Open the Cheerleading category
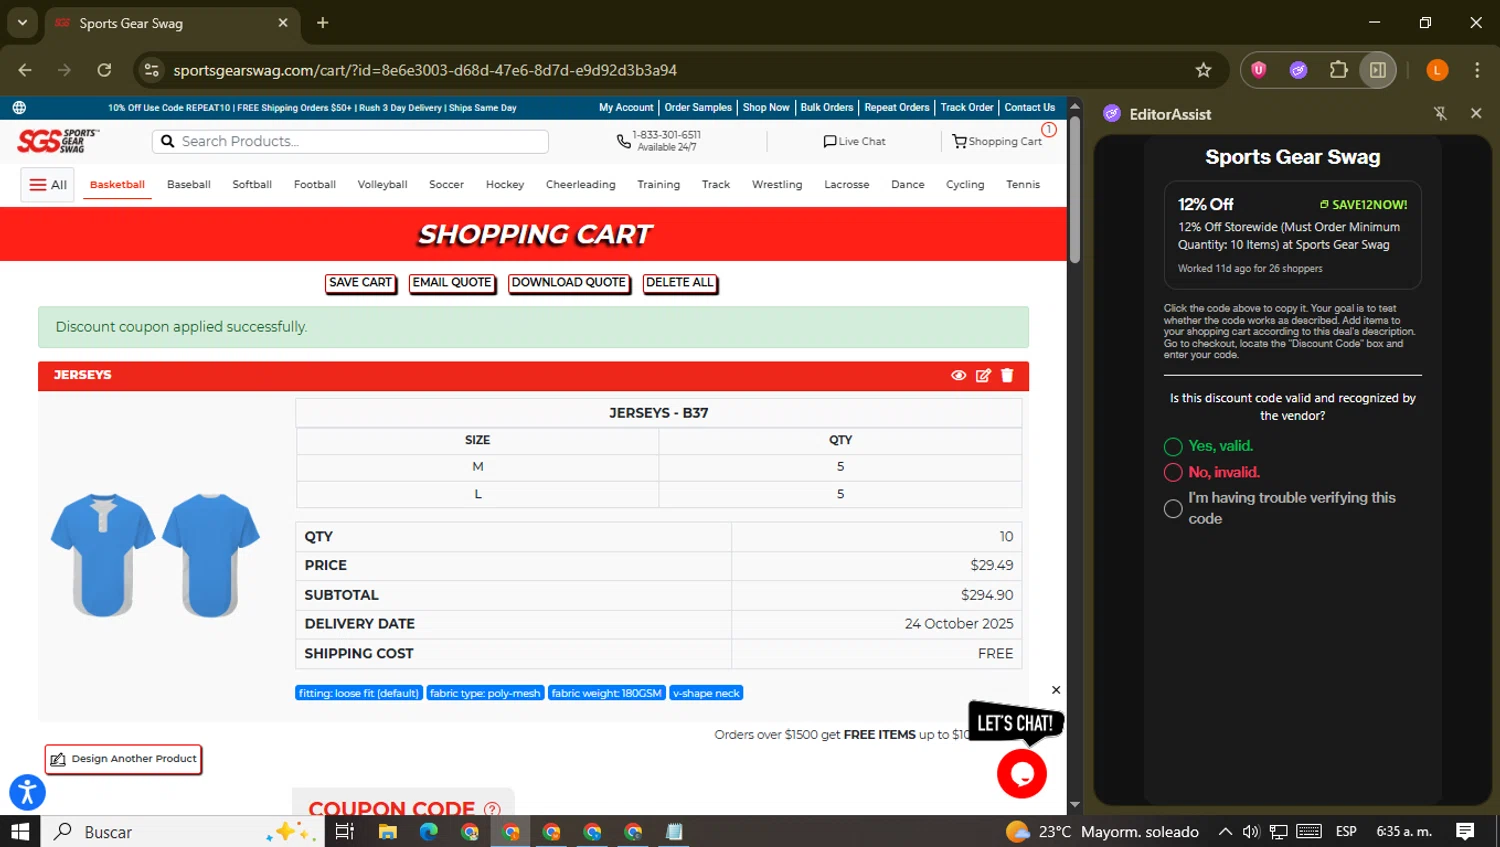This screenshot has width=1500, height=847. point(581,185)
